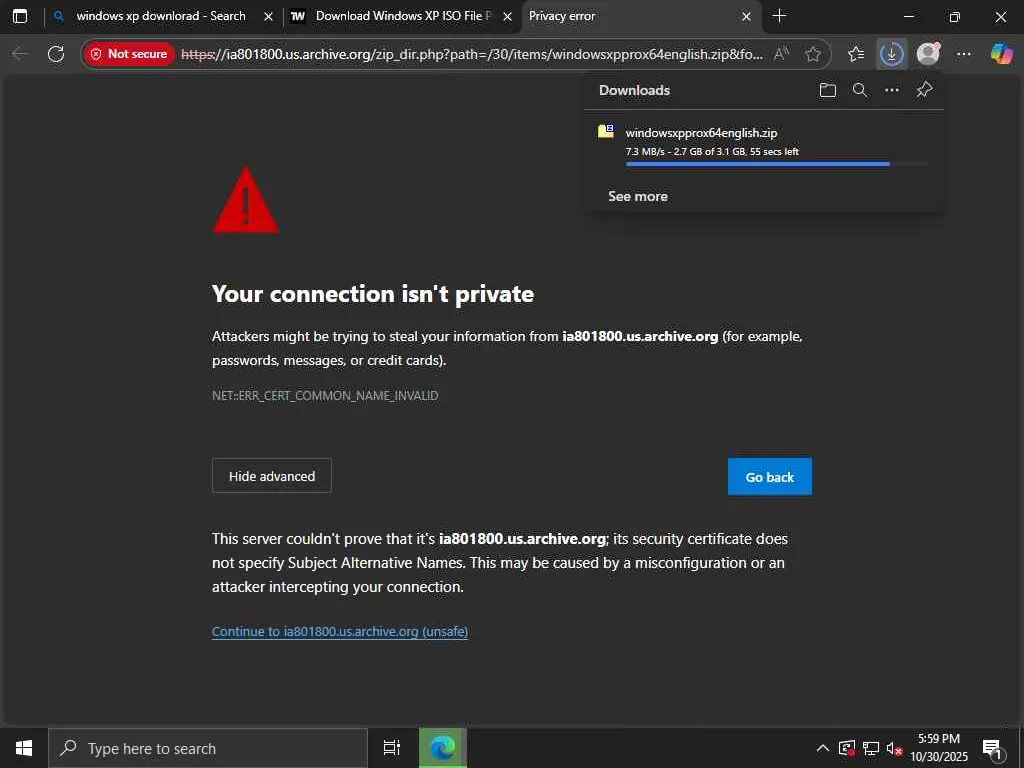Click the security tray icon with red dot

(x=847, y=748)
